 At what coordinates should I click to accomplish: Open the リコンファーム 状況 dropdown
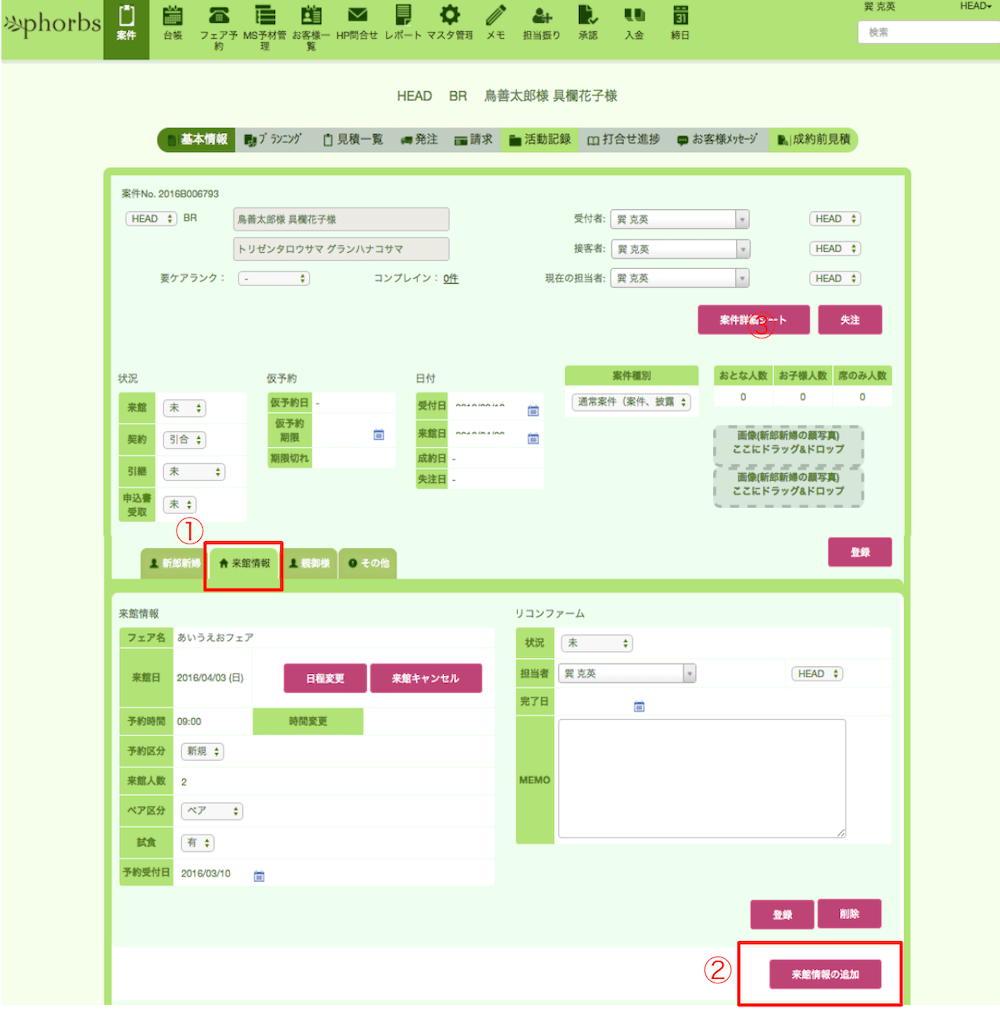pyautogui.click(x=597, y=643)
